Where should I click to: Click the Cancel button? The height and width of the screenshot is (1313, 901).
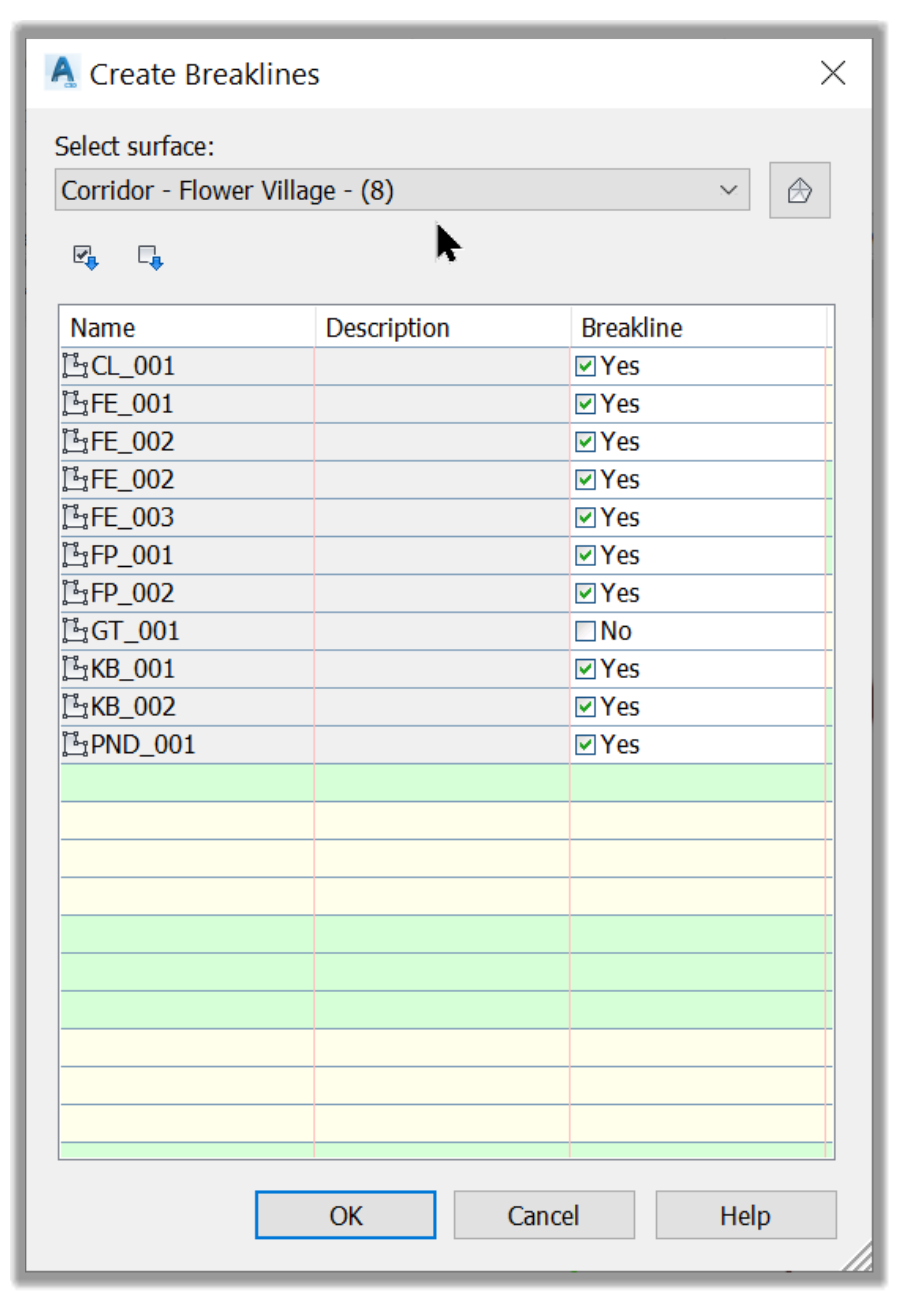pos(544,1215)
